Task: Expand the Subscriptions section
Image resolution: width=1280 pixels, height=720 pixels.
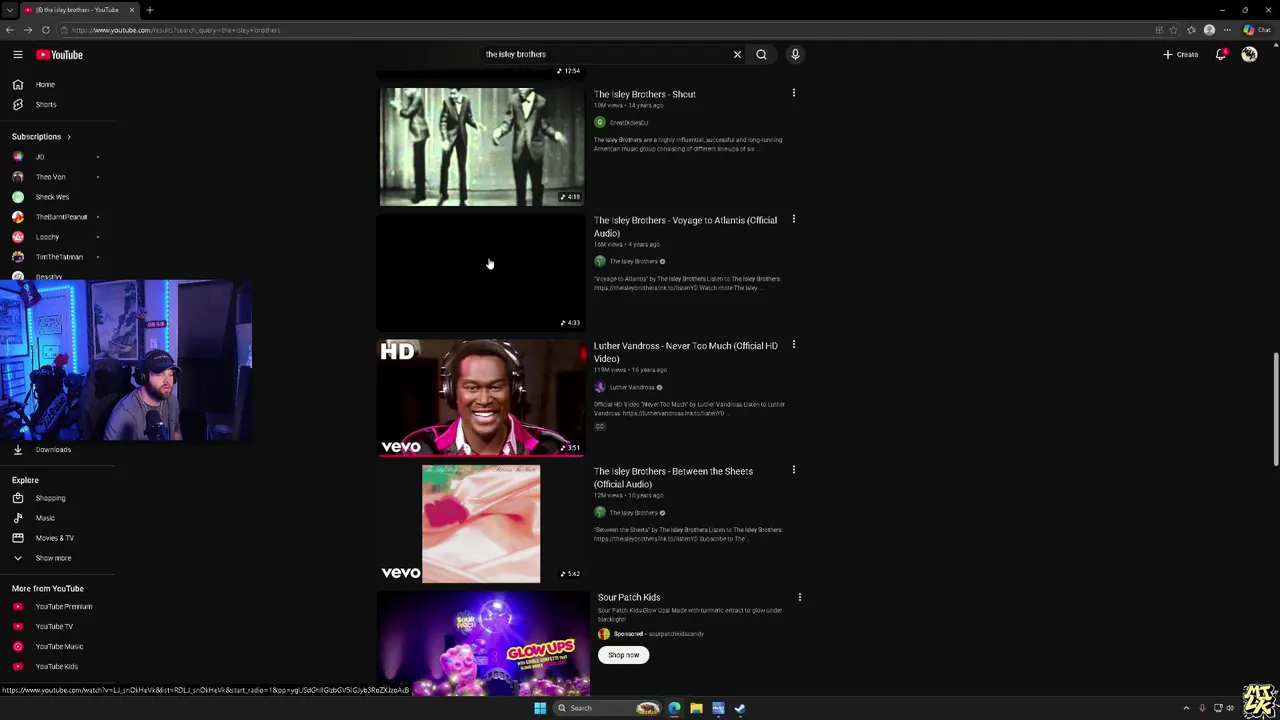Action: pyautogui.click(x=41, y=137)
